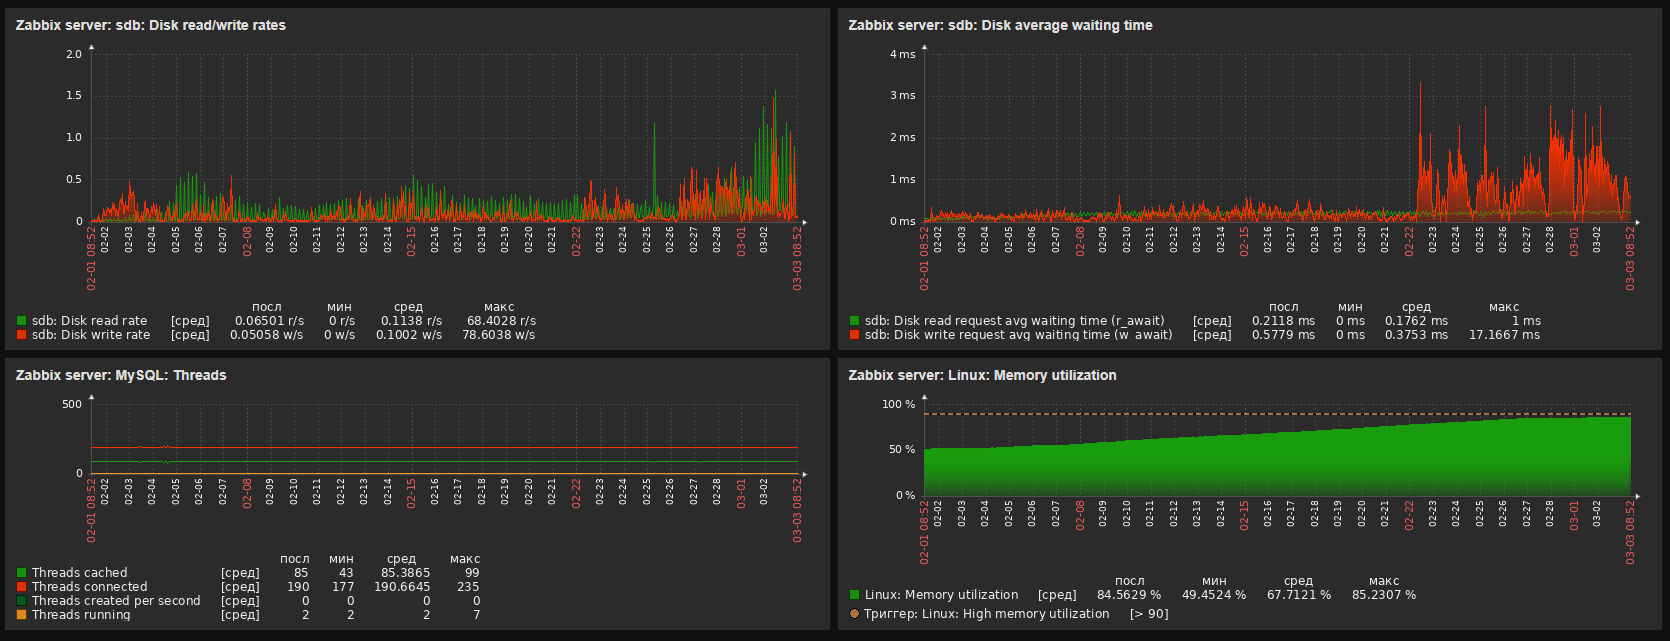Click the 'Disk read request avg waiting time (r_await)' label
Image resolution: width=1670 pixels, height=641 pixels.
(1014, 321)
